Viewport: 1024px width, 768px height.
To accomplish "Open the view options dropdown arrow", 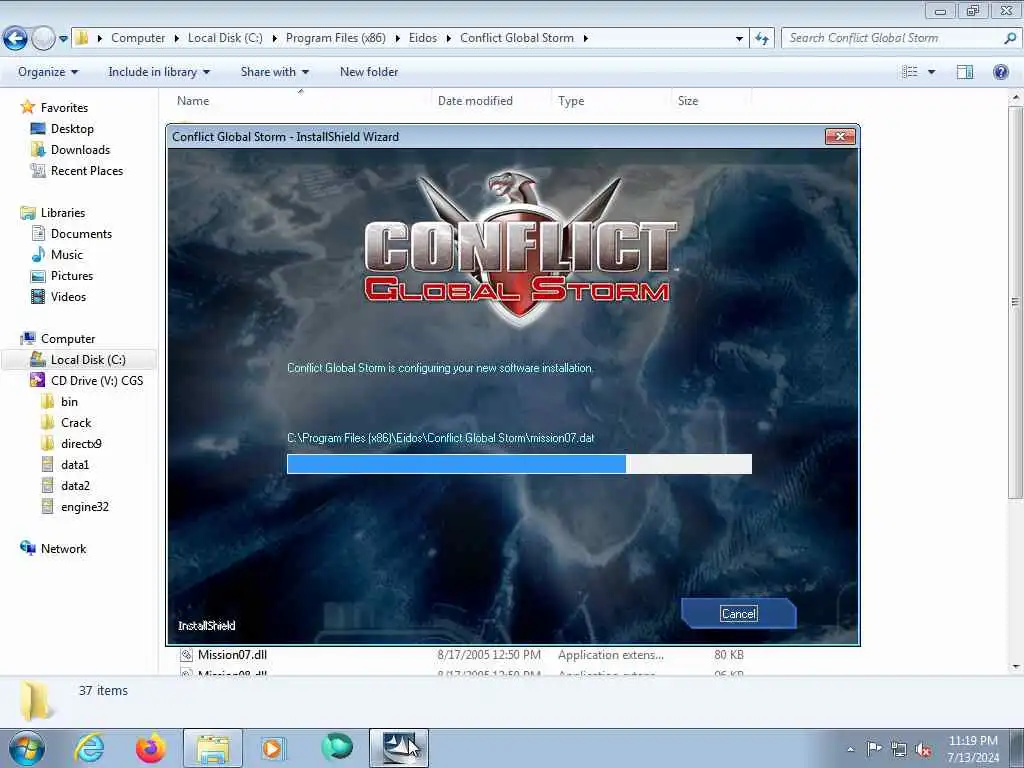I will pos(932,72).
